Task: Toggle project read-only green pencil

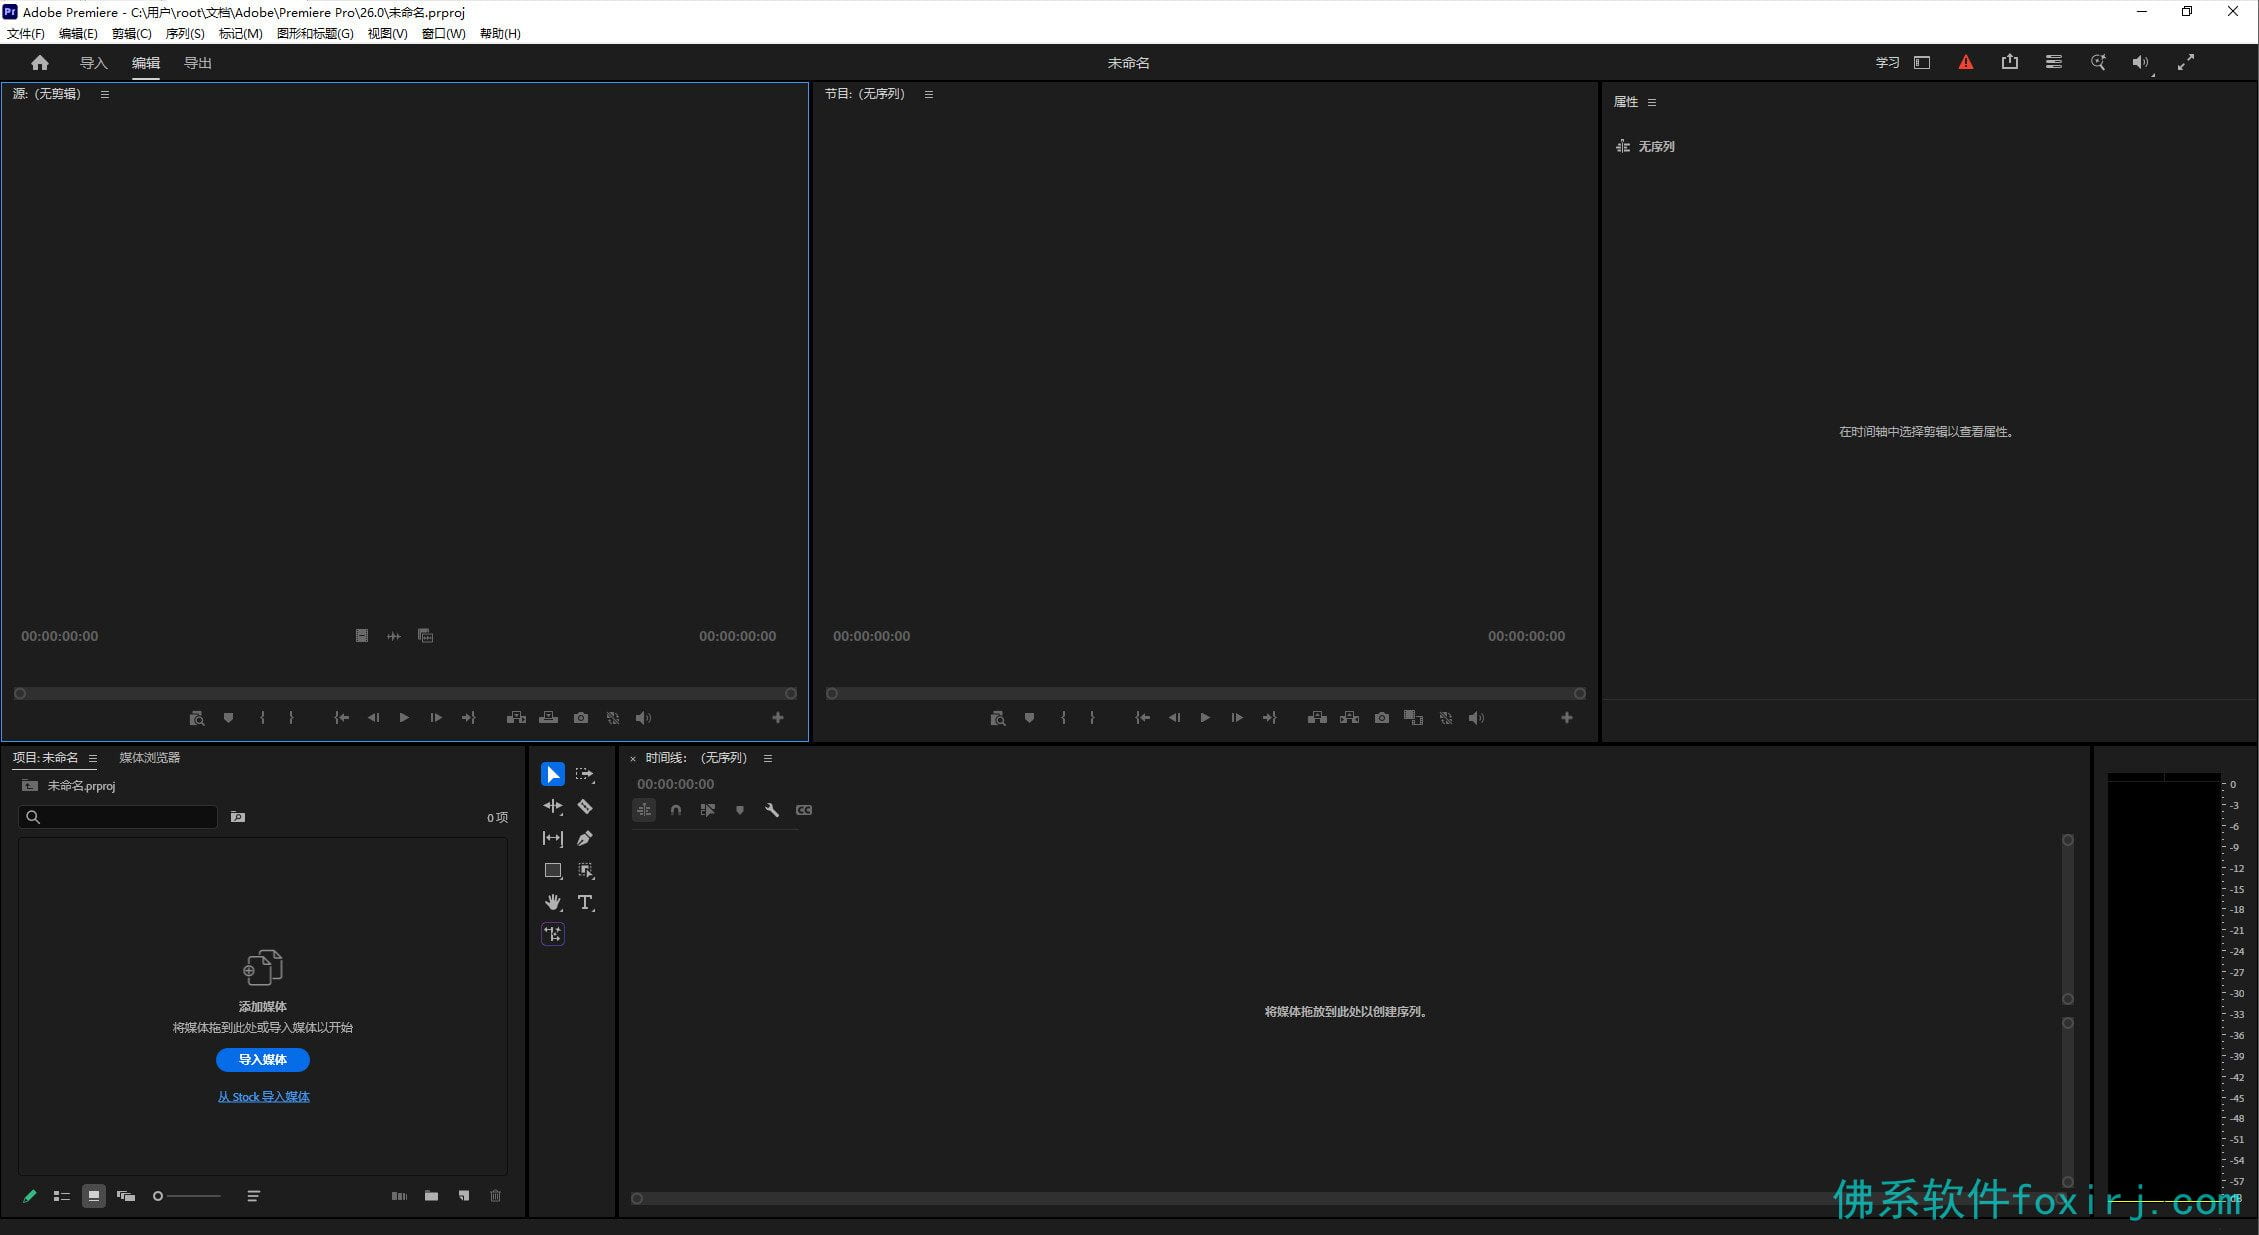Action: coord(29,1196)
